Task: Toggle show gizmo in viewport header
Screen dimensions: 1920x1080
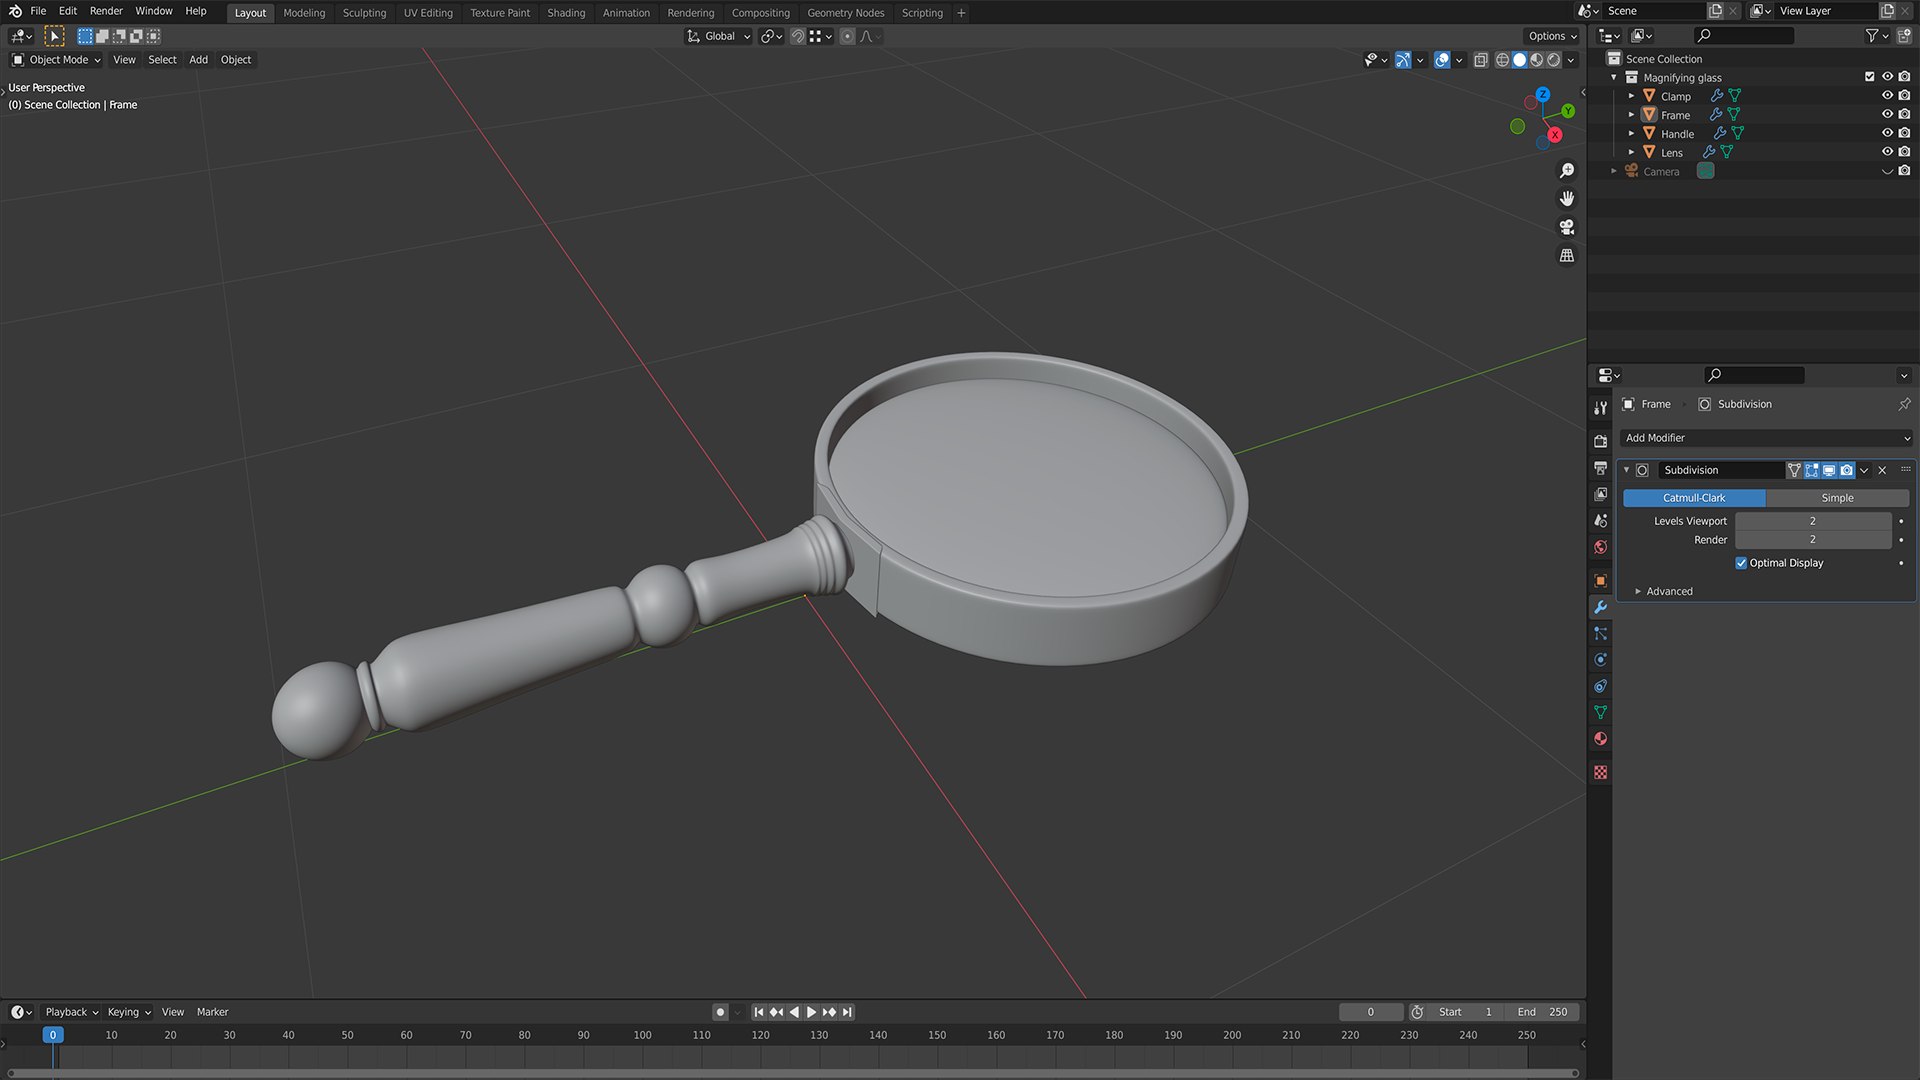Action: [x=1403, y=60]
